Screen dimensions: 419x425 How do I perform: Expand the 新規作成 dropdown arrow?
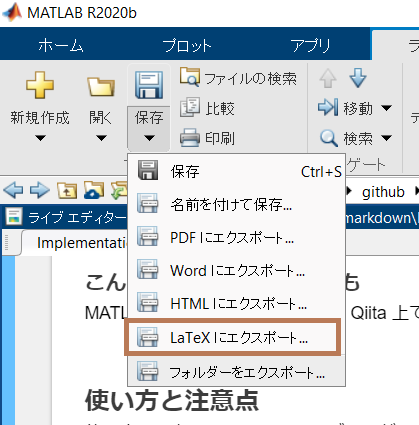click(x=40, y=138)
